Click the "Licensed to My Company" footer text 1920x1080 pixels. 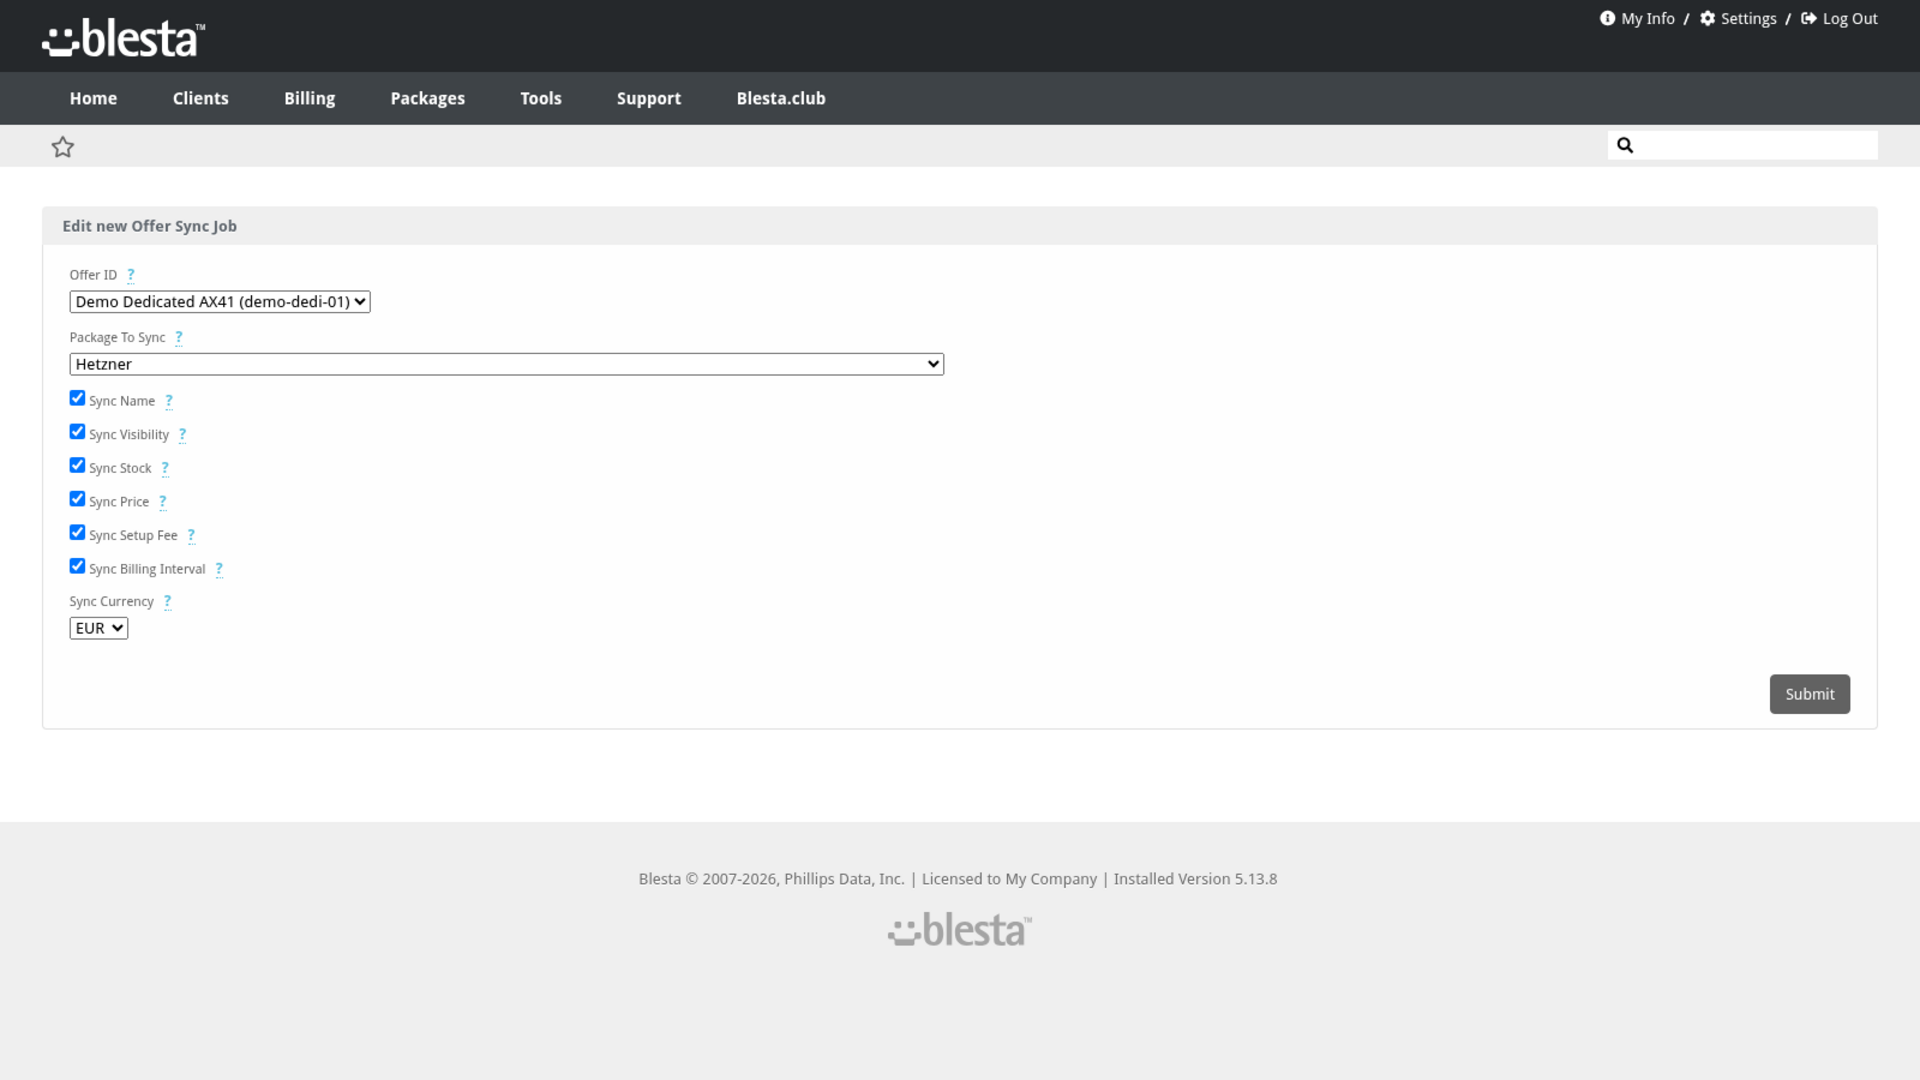(1009, 879)
